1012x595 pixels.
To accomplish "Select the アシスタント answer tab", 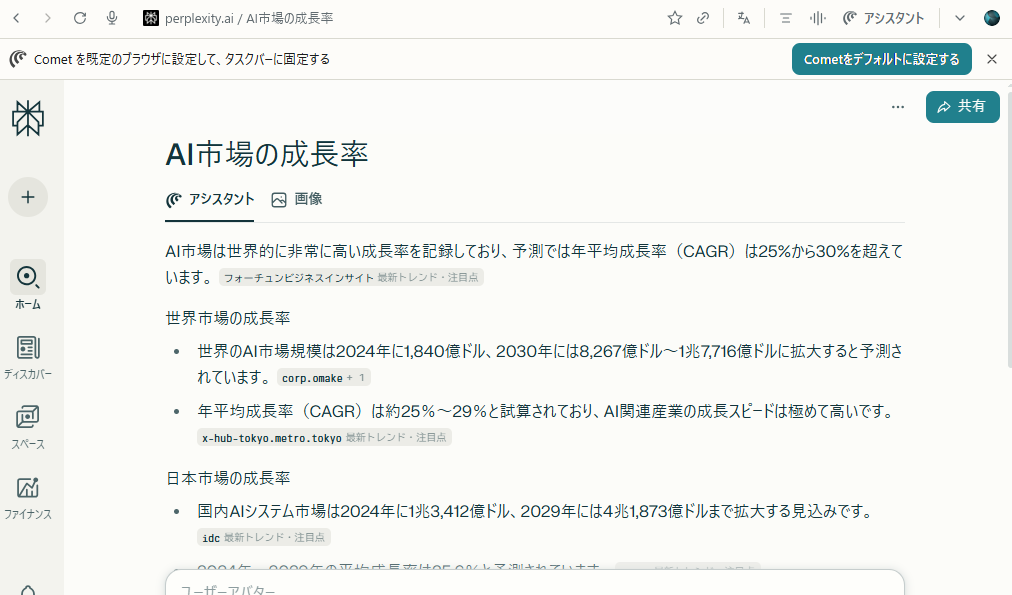I will pyautogui.click(x=210, y=199).
